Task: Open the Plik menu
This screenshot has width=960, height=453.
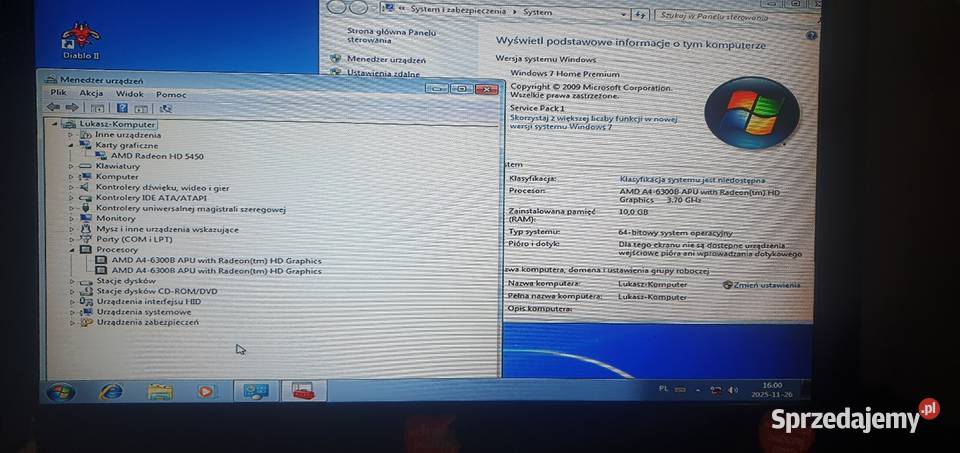Action: click(x=58, y=92)
